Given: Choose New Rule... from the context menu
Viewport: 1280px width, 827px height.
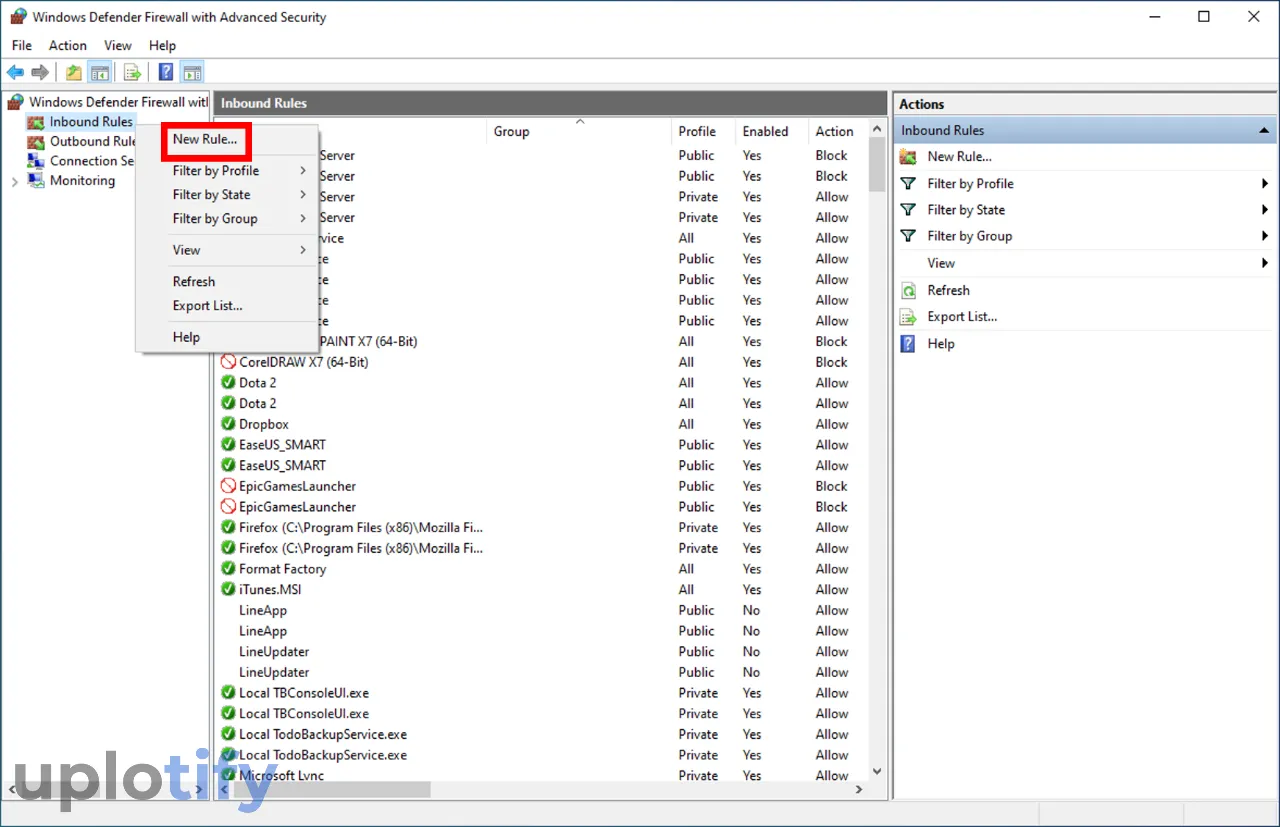Looking at the screenshot, I should [204, 140].
